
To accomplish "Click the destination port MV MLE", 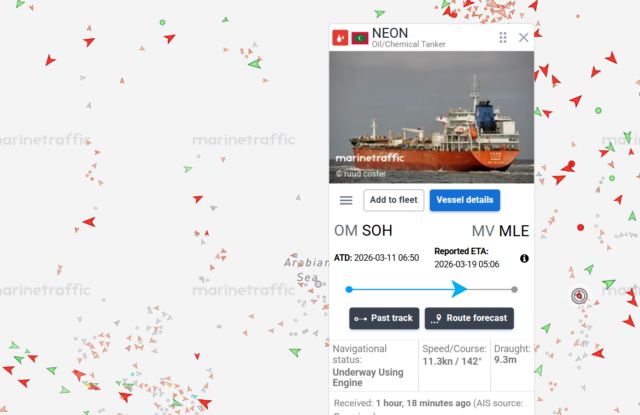I will [500, 231].
